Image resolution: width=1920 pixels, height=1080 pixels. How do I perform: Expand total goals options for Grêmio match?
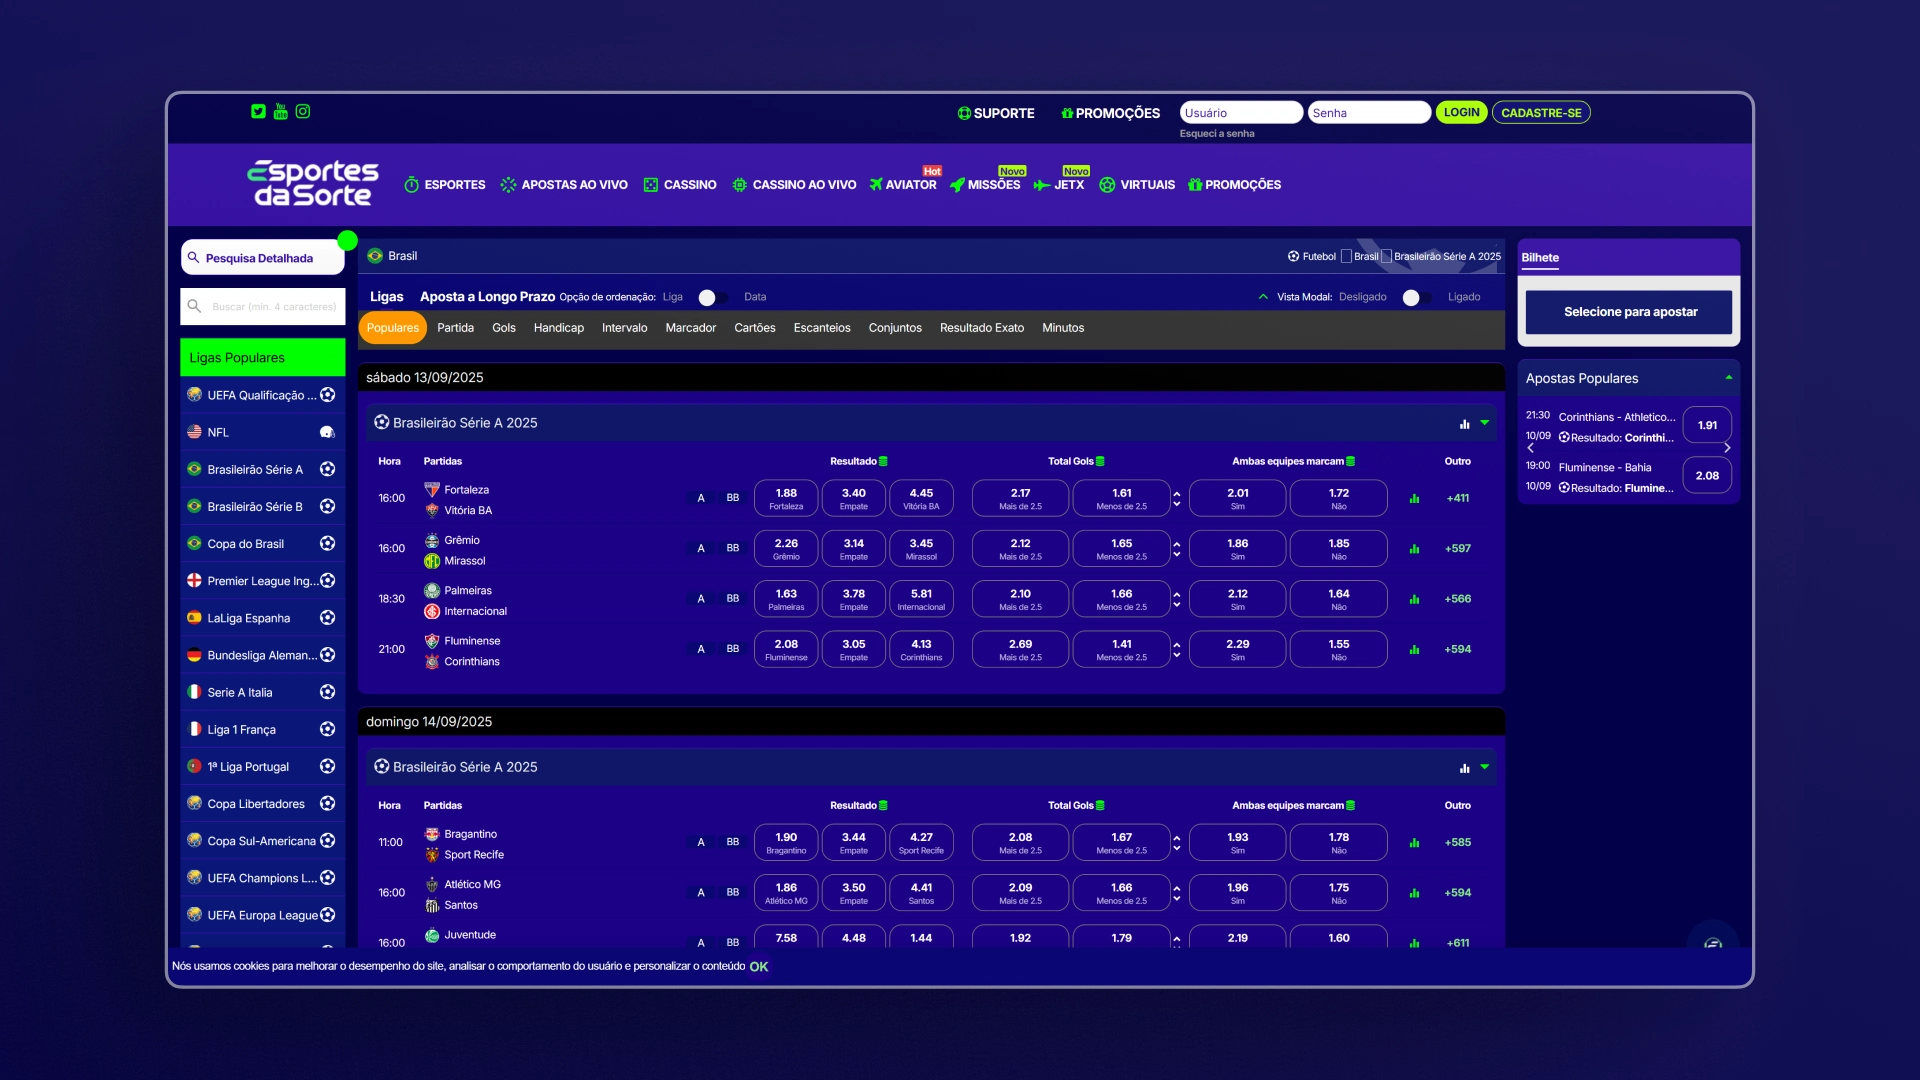click(1176, 549)
